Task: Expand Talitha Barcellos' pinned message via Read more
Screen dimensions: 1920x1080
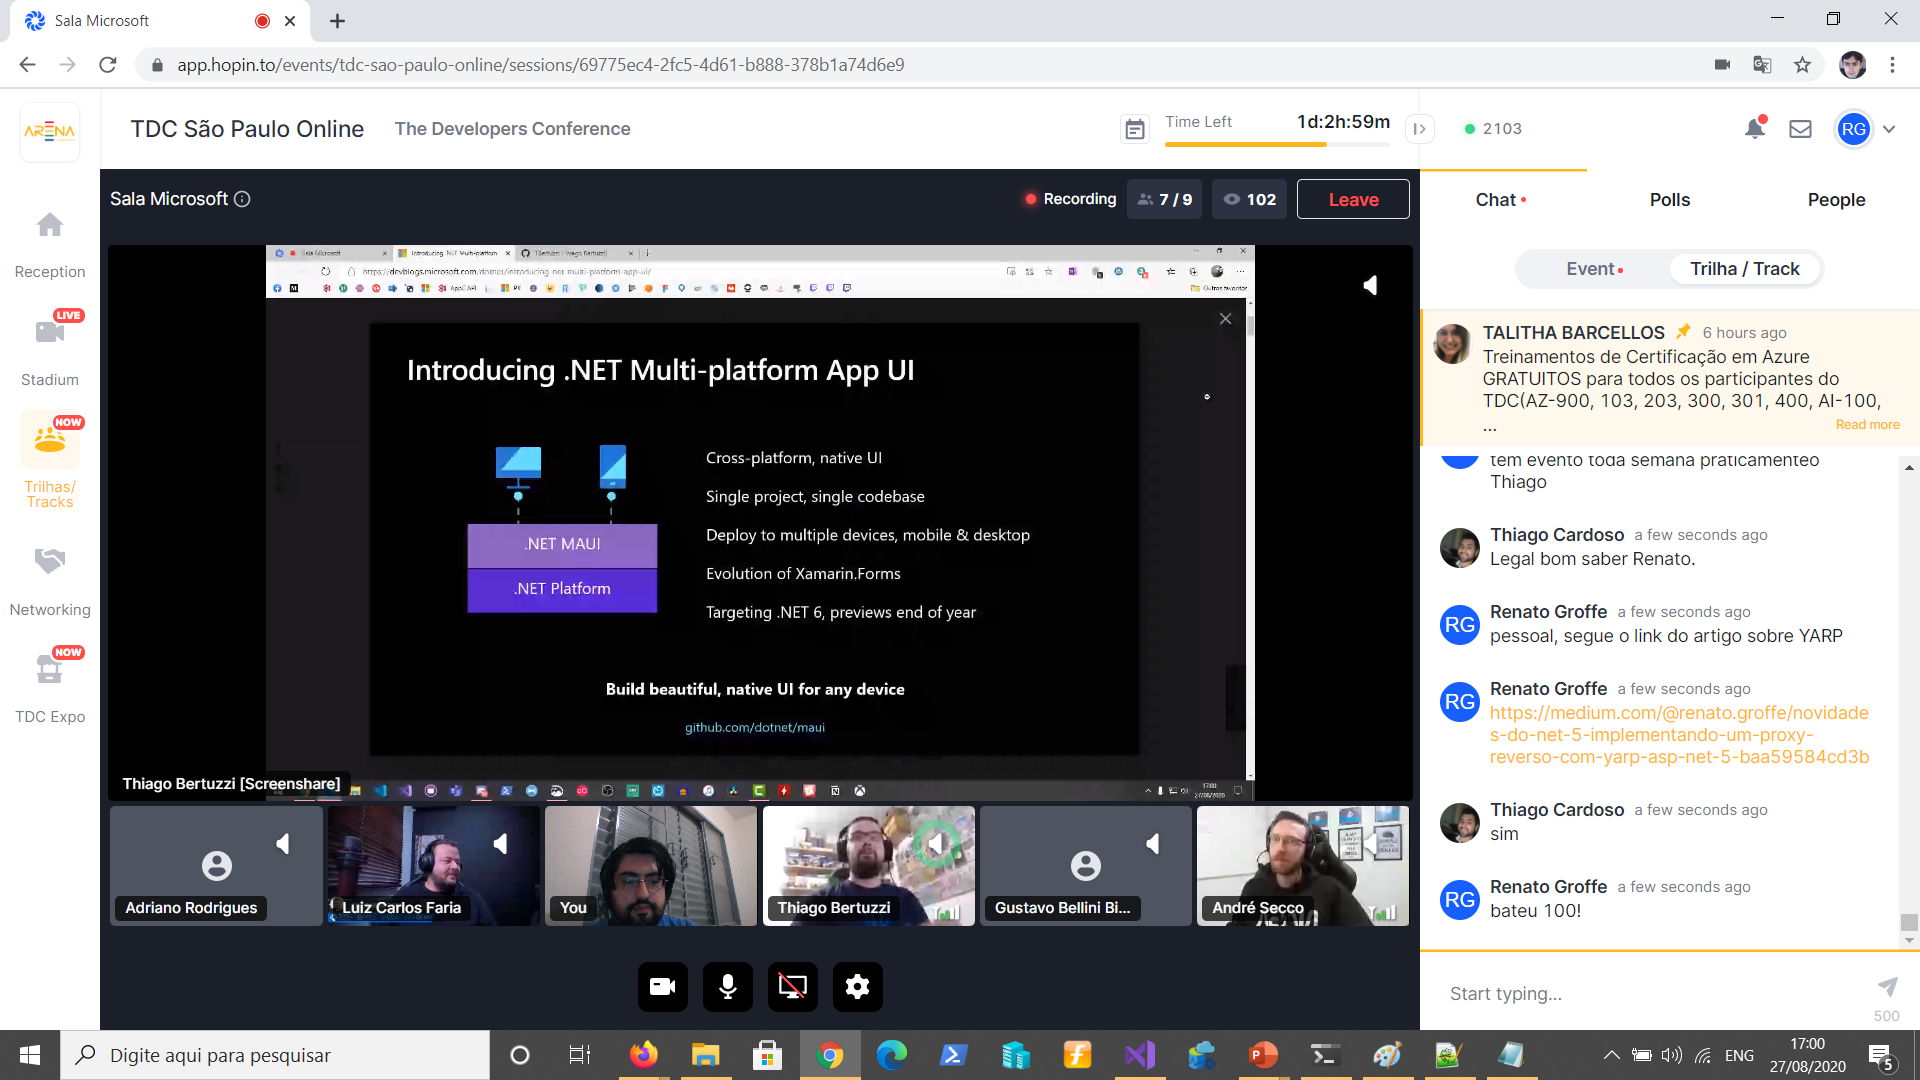Action: [1866, 424]
